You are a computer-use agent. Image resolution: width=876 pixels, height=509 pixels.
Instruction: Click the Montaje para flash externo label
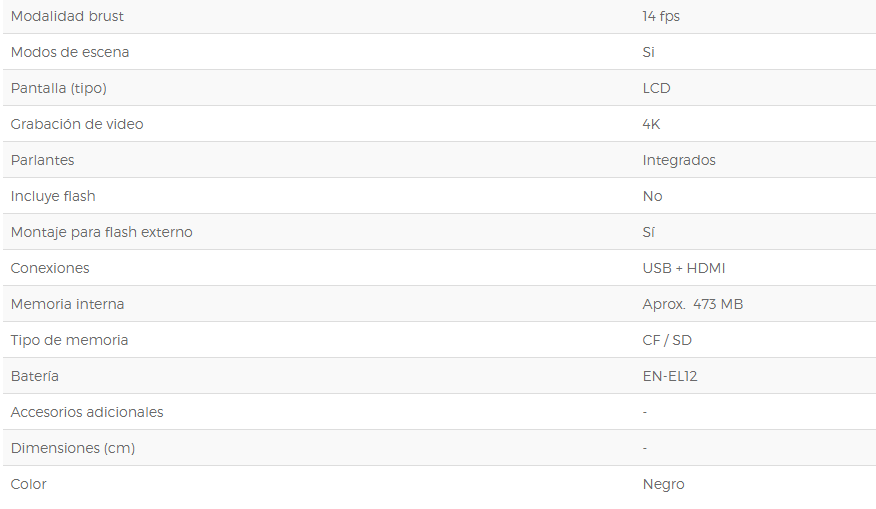(102, 232)
